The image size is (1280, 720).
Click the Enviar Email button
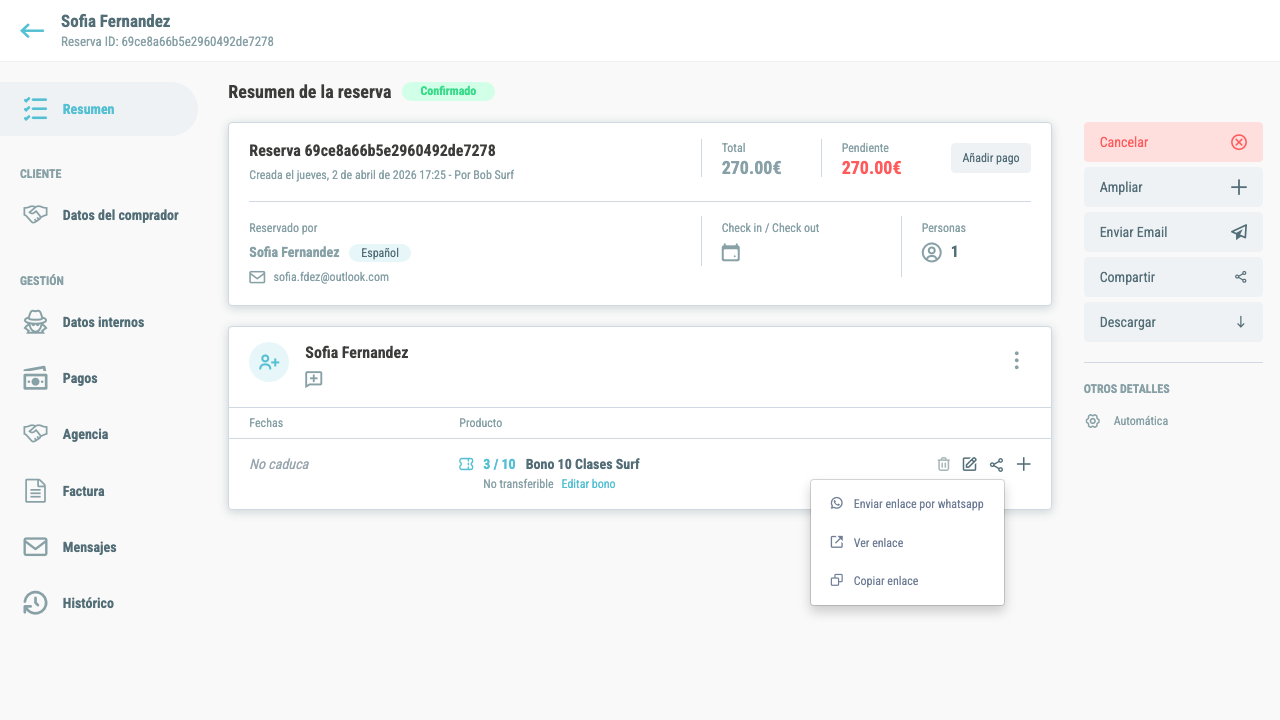pos(1173,232)
